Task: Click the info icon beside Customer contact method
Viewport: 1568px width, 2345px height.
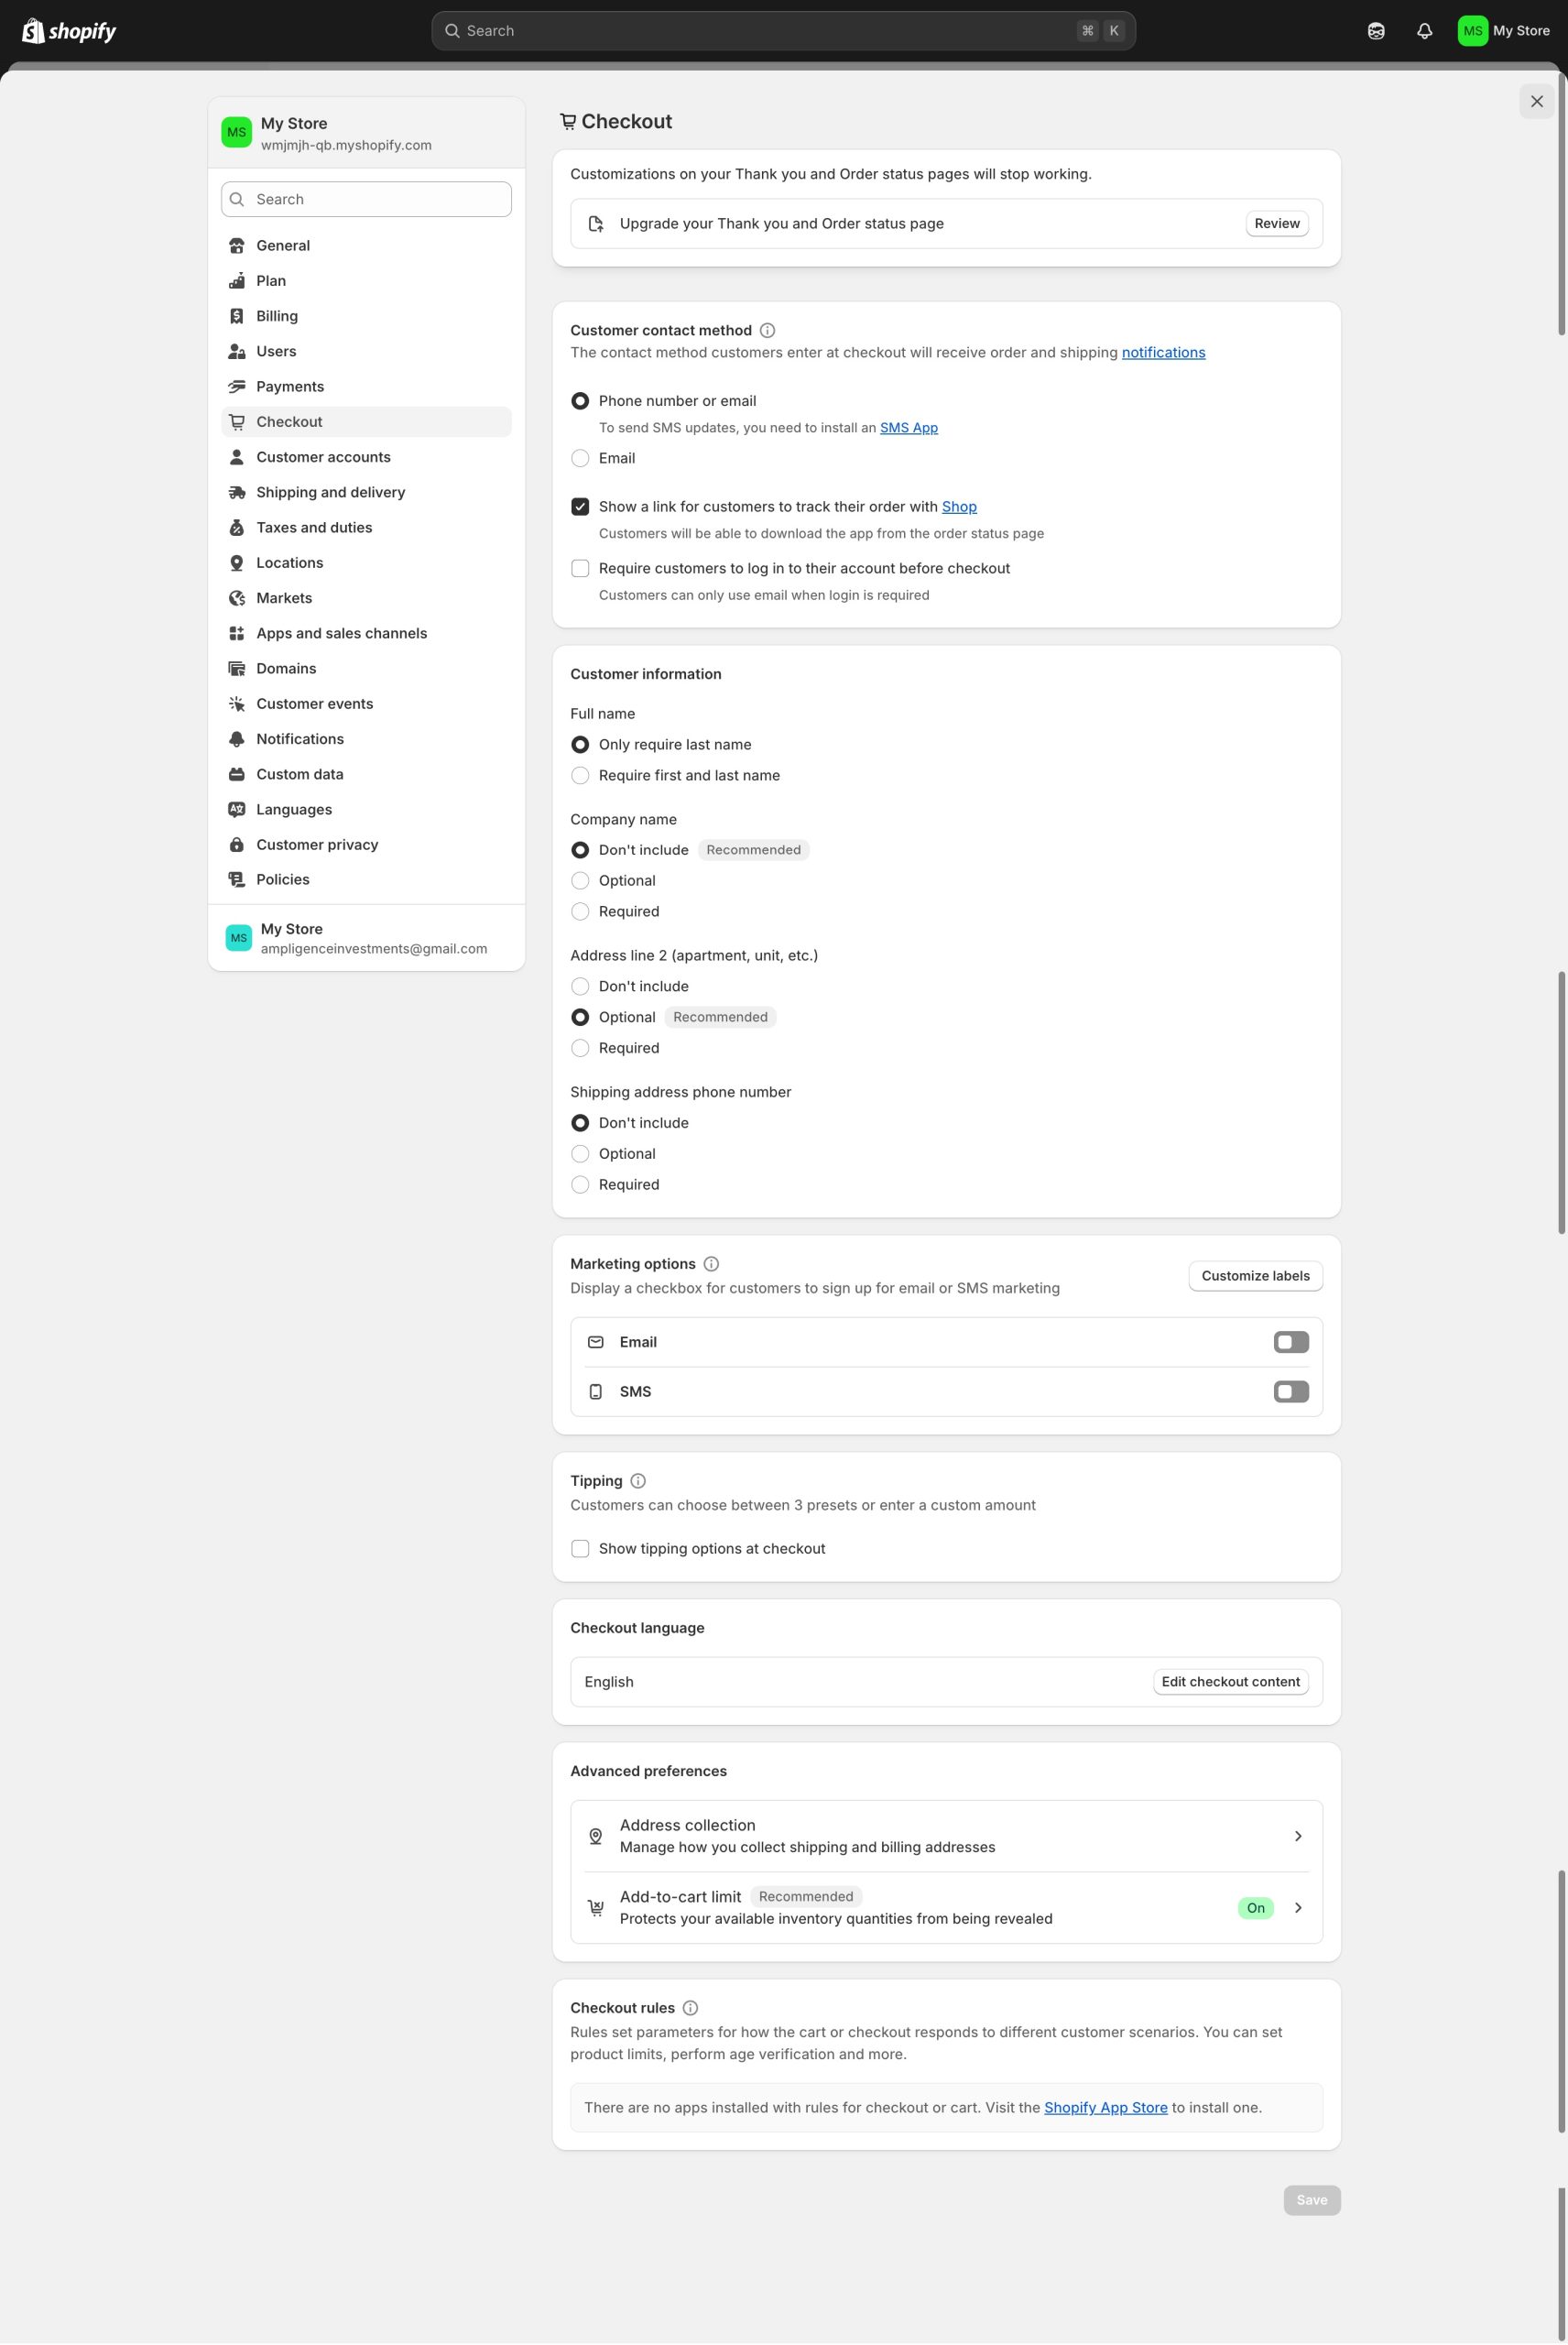Action: coord(767,331)
